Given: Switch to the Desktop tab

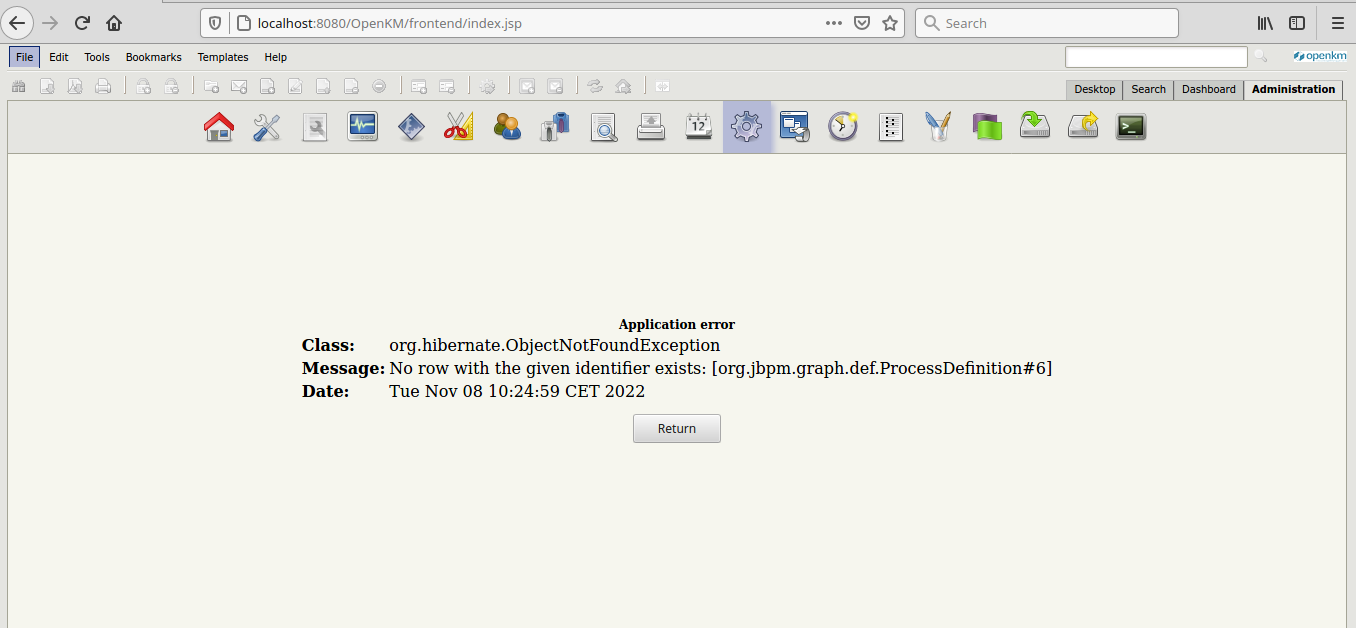Looking at the screenshot, I should 1094,89.
